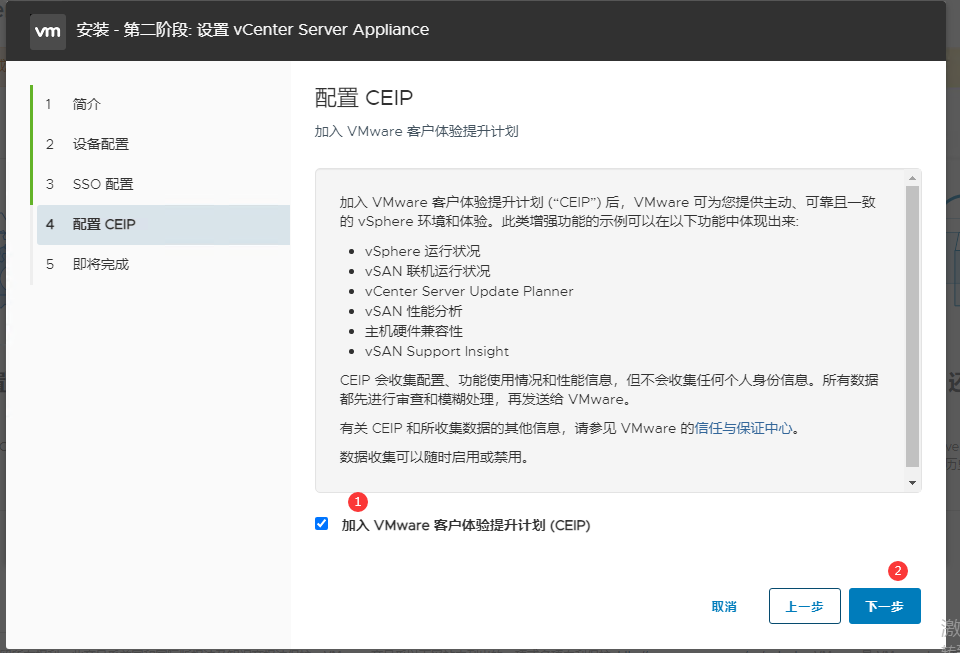Click the red number 2 annotation badge
This screenshot has width=960, height=653.
(x=898, y=571)
